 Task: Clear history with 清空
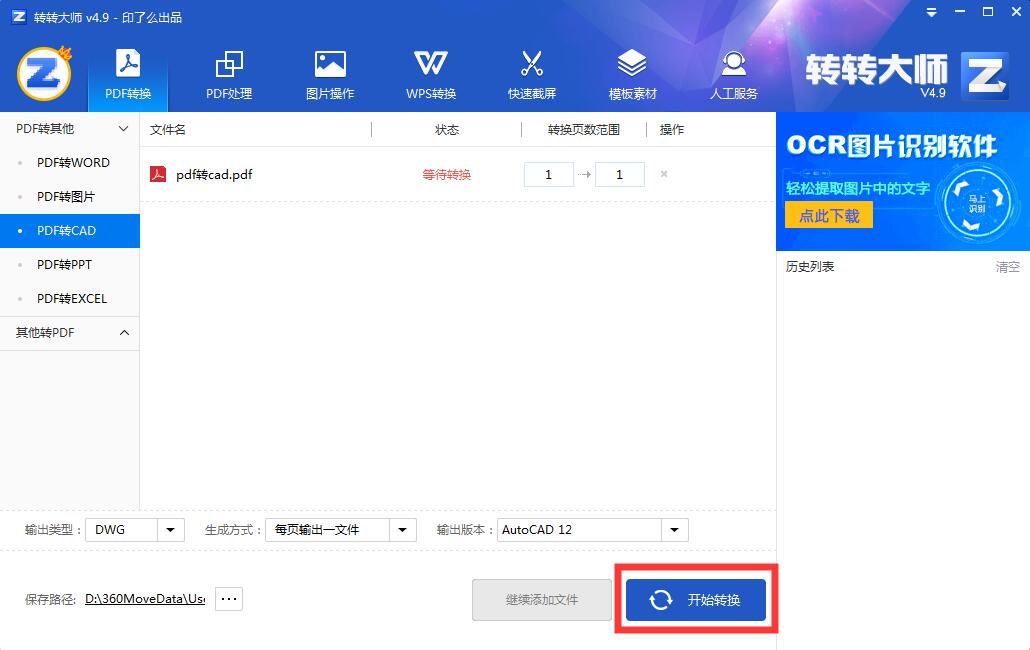click(1008, 267)
